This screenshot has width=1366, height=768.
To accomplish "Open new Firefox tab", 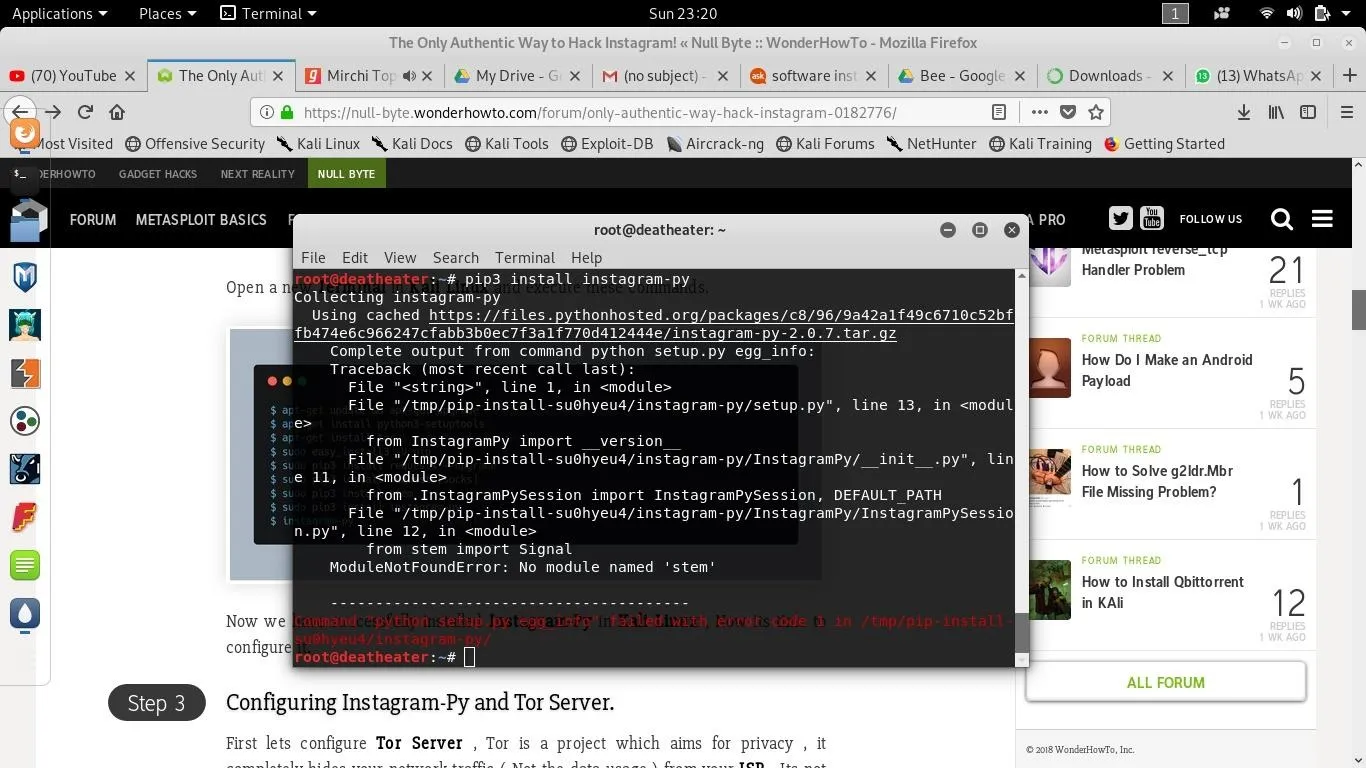I will pos(1350,75).
